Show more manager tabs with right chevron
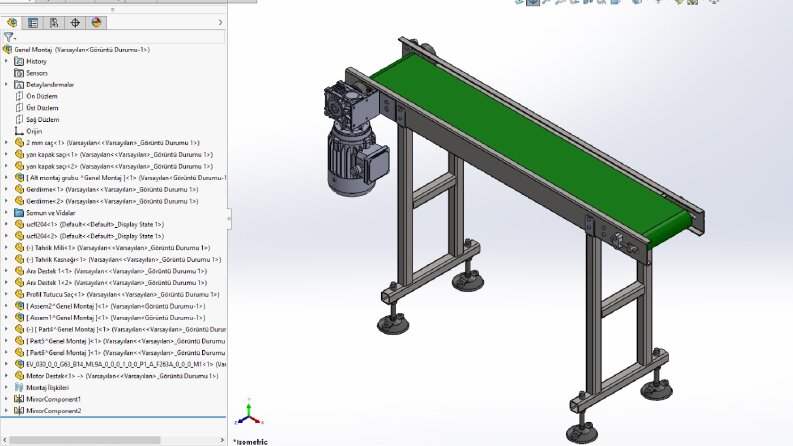 tap(220, 22)
